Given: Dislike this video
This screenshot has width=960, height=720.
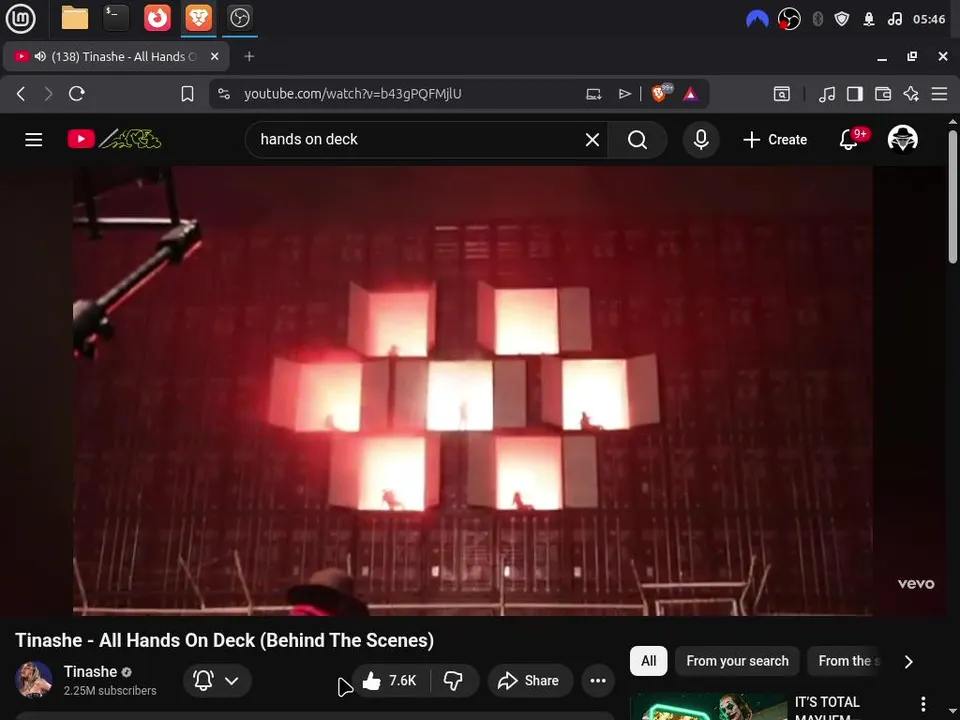Looking at the screenshot, I should click(x=453, y=680).
